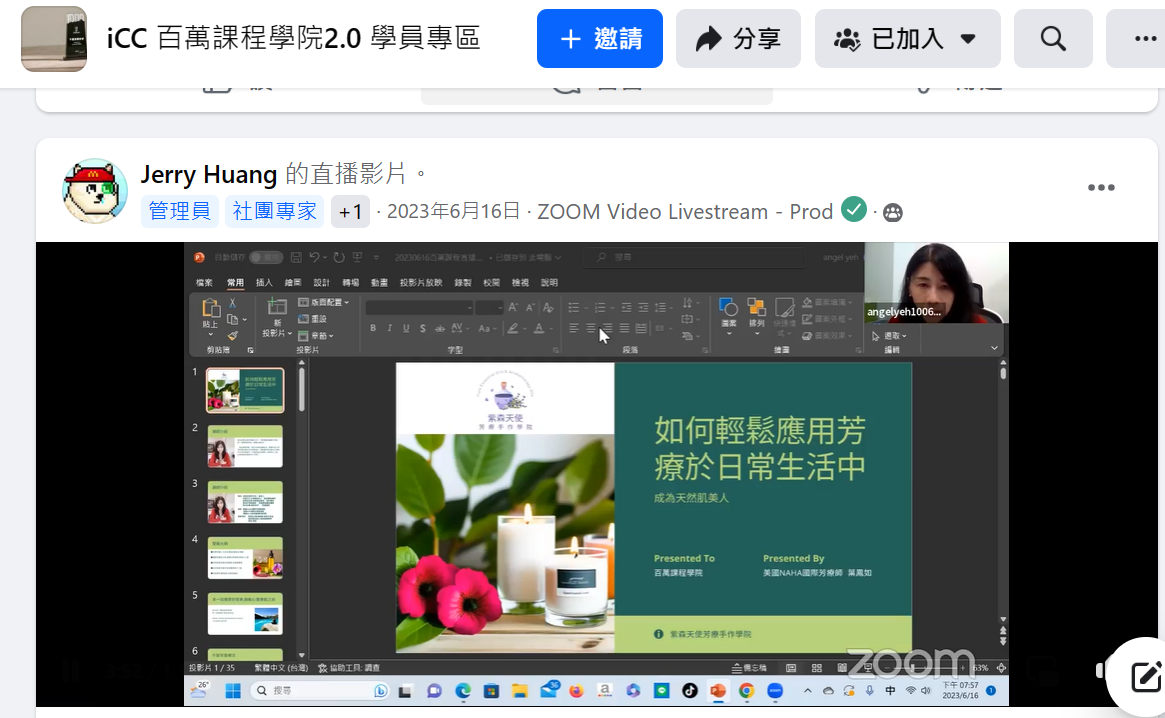Open the post's three-dot options menu
The height and width of the screenshot is (718, 1165).
[x=1100, y=188]
